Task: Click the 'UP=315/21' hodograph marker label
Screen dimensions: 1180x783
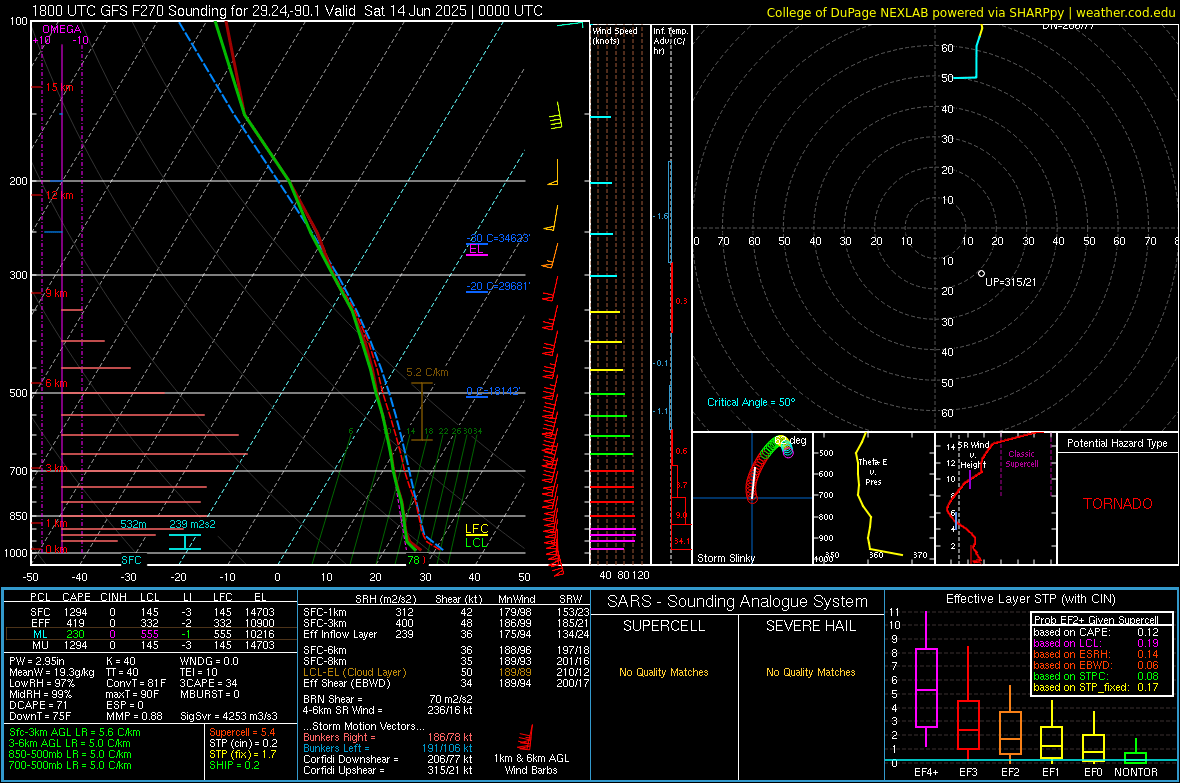Action: (1011, 282)
